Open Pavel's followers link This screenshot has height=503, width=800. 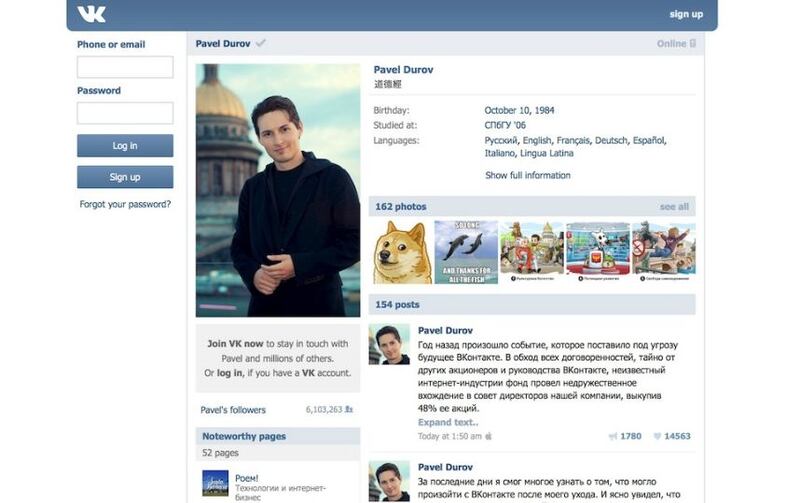(233, 410)
